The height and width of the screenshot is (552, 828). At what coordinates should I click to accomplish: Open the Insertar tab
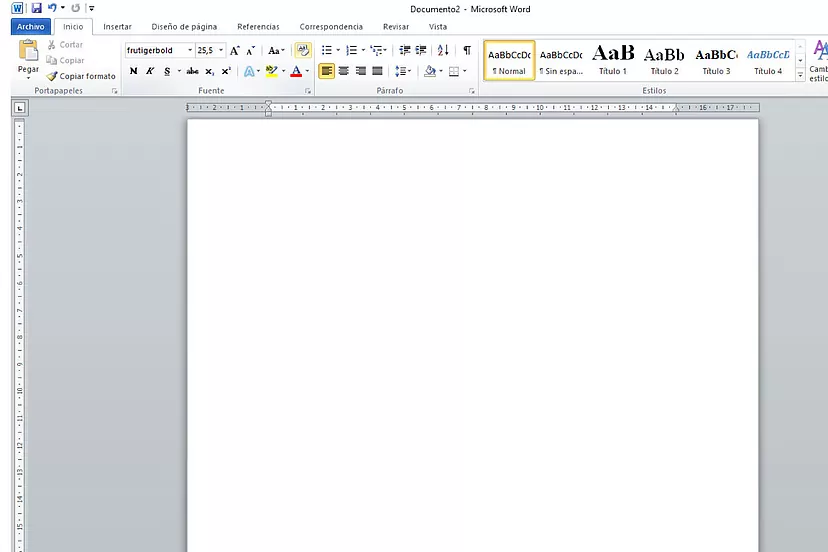click(117, 26)
